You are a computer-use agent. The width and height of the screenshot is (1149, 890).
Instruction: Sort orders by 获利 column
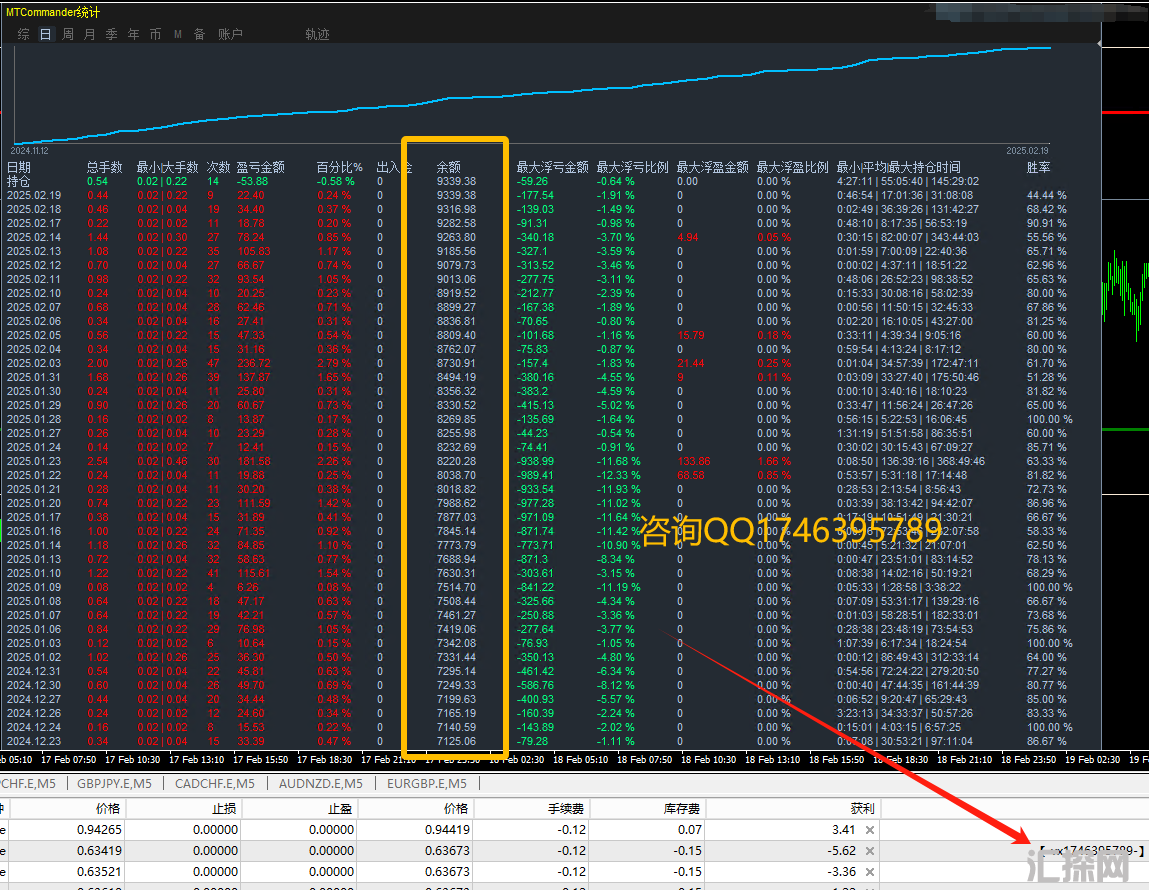pyautogui.click(x=862, y=809)
